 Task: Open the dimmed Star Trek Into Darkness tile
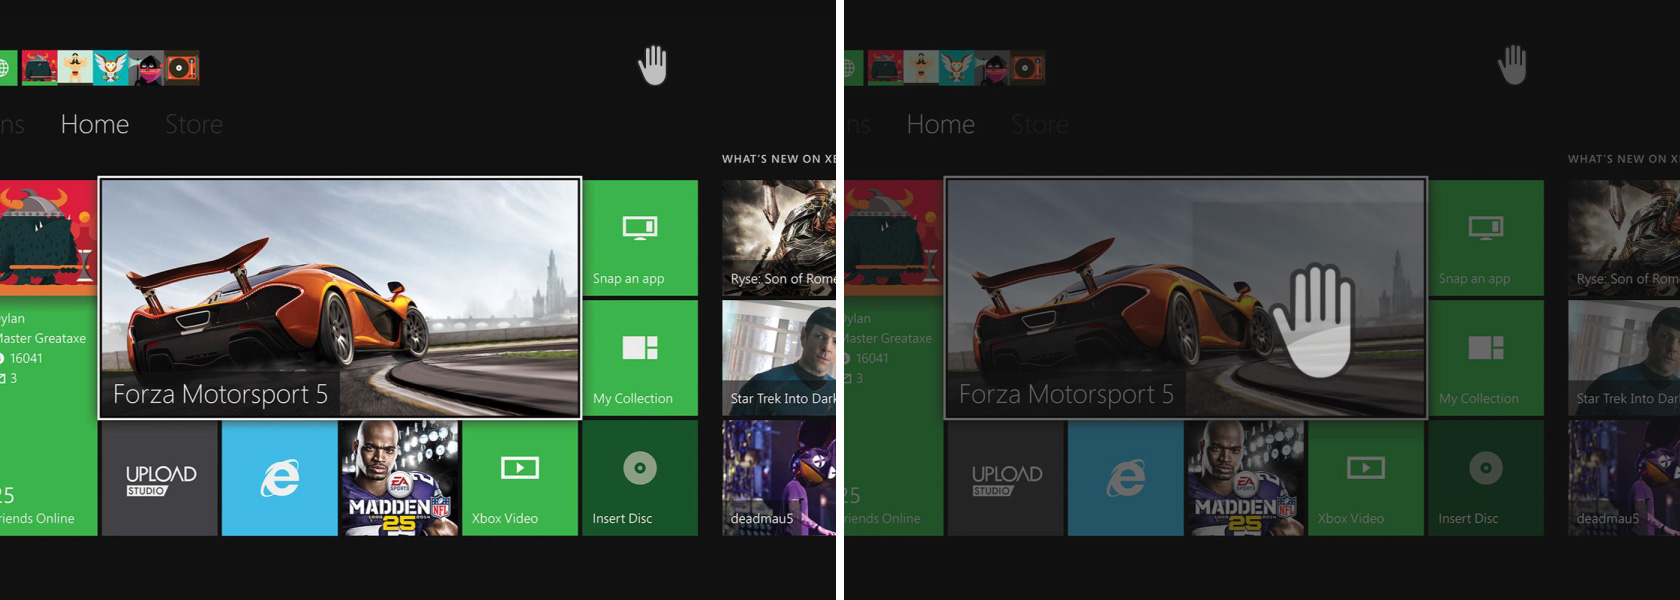[1624, 358]
